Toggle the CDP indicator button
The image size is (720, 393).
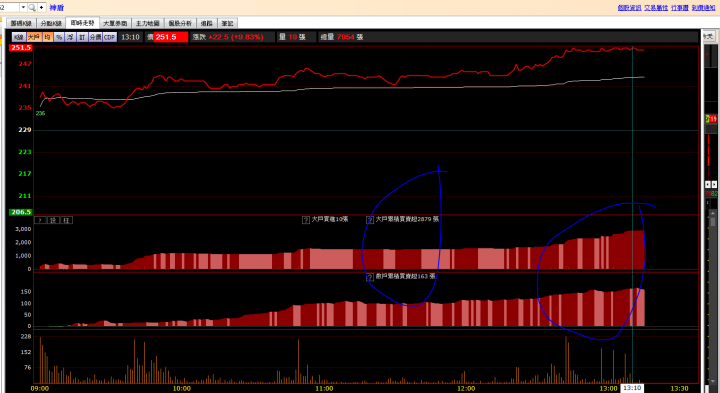[110, 37]
